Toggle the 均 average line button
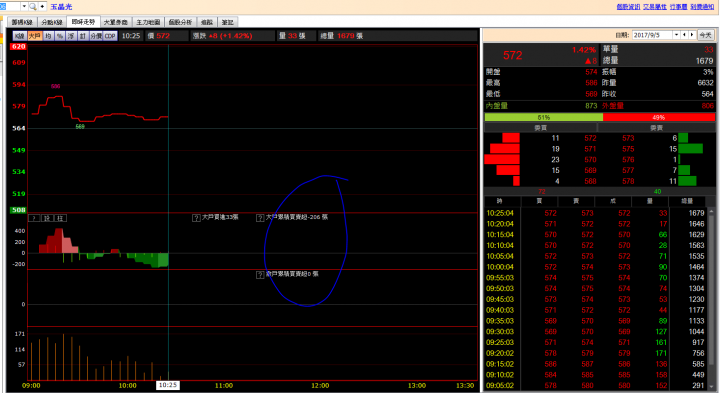The width and height of the screenshot is (720, 393). coord(48,36)
